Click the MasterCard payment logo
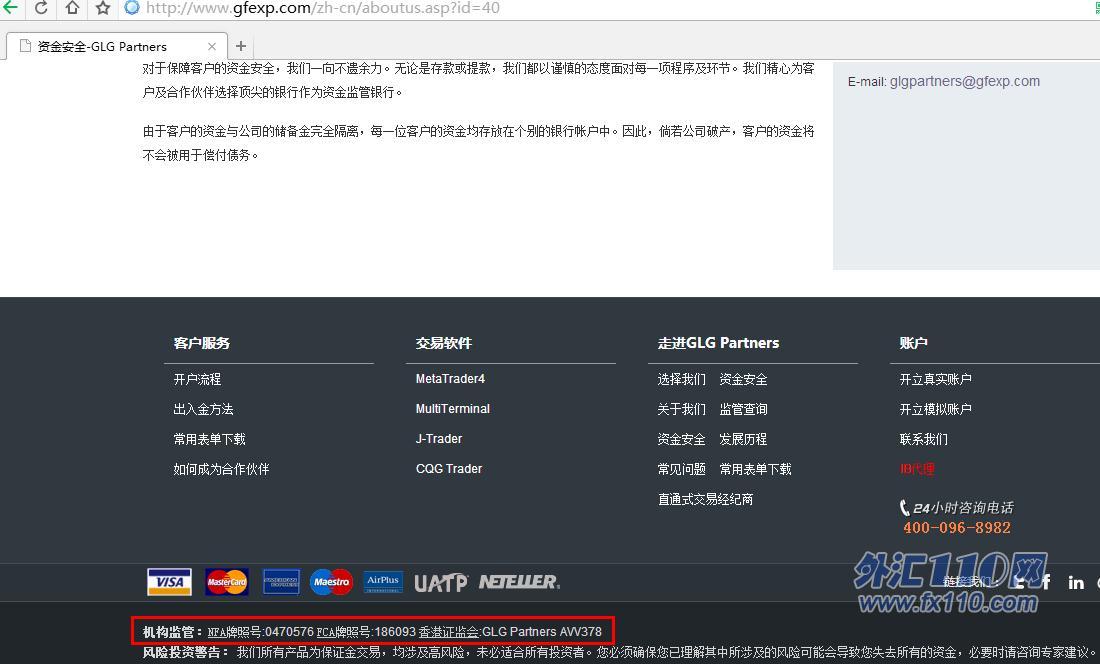This screenshot has height=664, width=1100. pyautogui.click(x=227, y=582)
